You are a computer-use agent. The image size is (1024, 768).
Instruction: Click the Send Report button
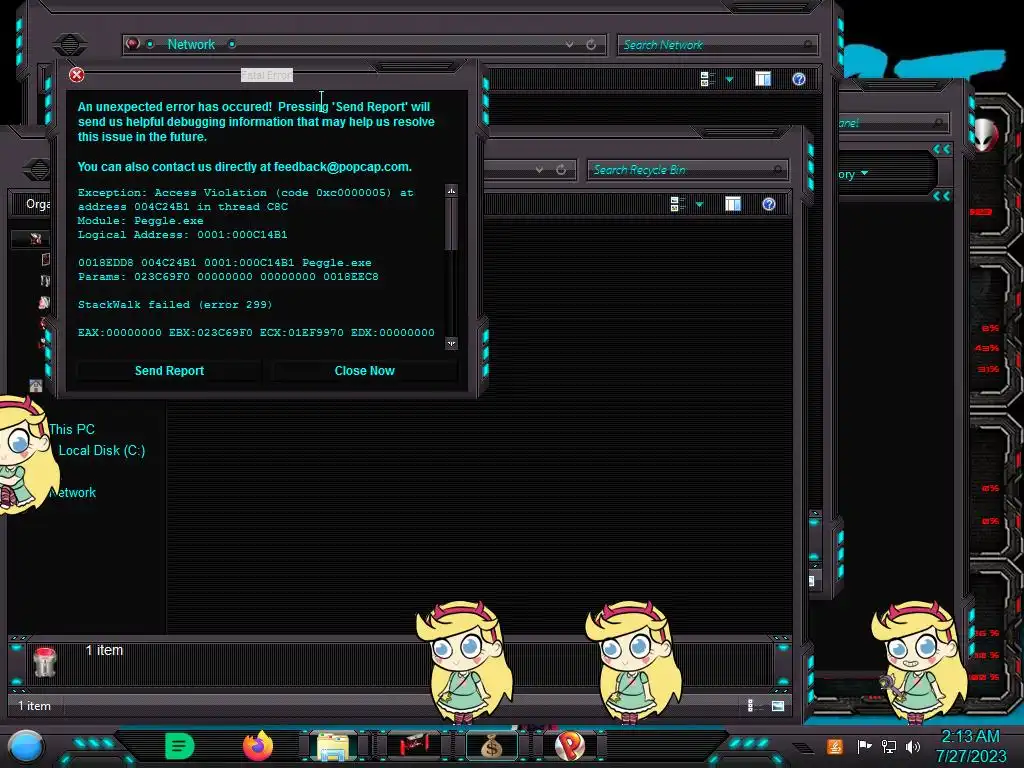point(169,371)
